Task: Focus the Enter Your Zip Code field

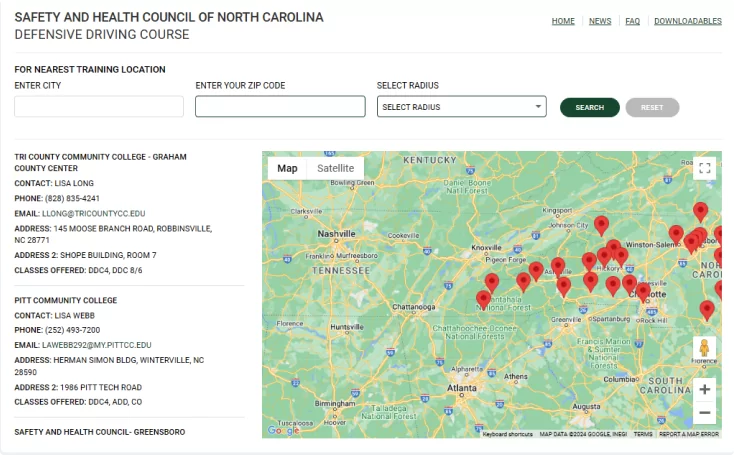Action: (280, 107)
